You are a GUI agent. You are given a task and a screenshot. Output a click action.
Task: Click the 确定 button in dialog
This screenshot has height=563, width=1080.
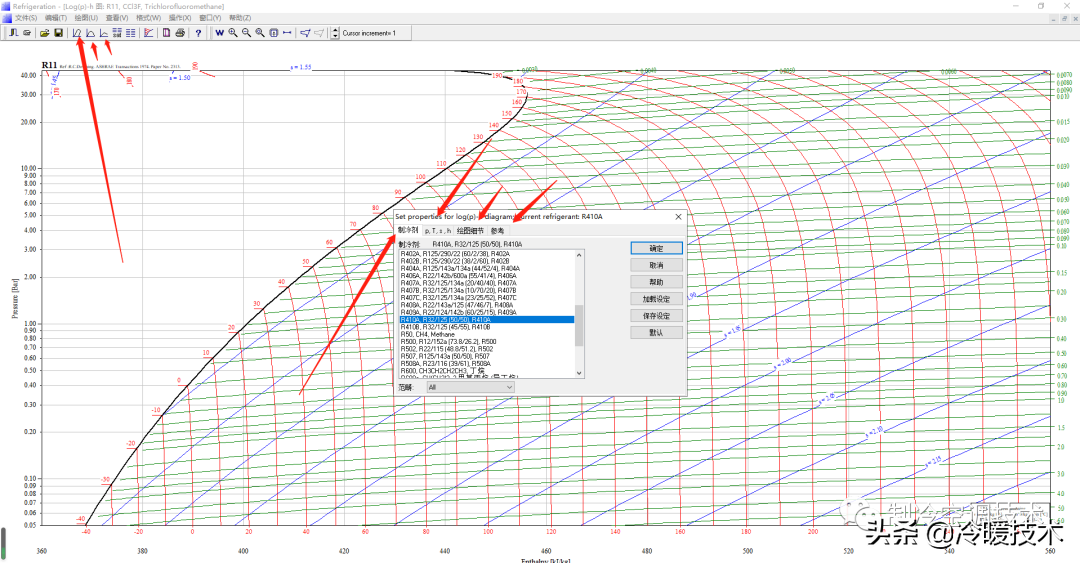pyautogui.click(x=656, y=248)
